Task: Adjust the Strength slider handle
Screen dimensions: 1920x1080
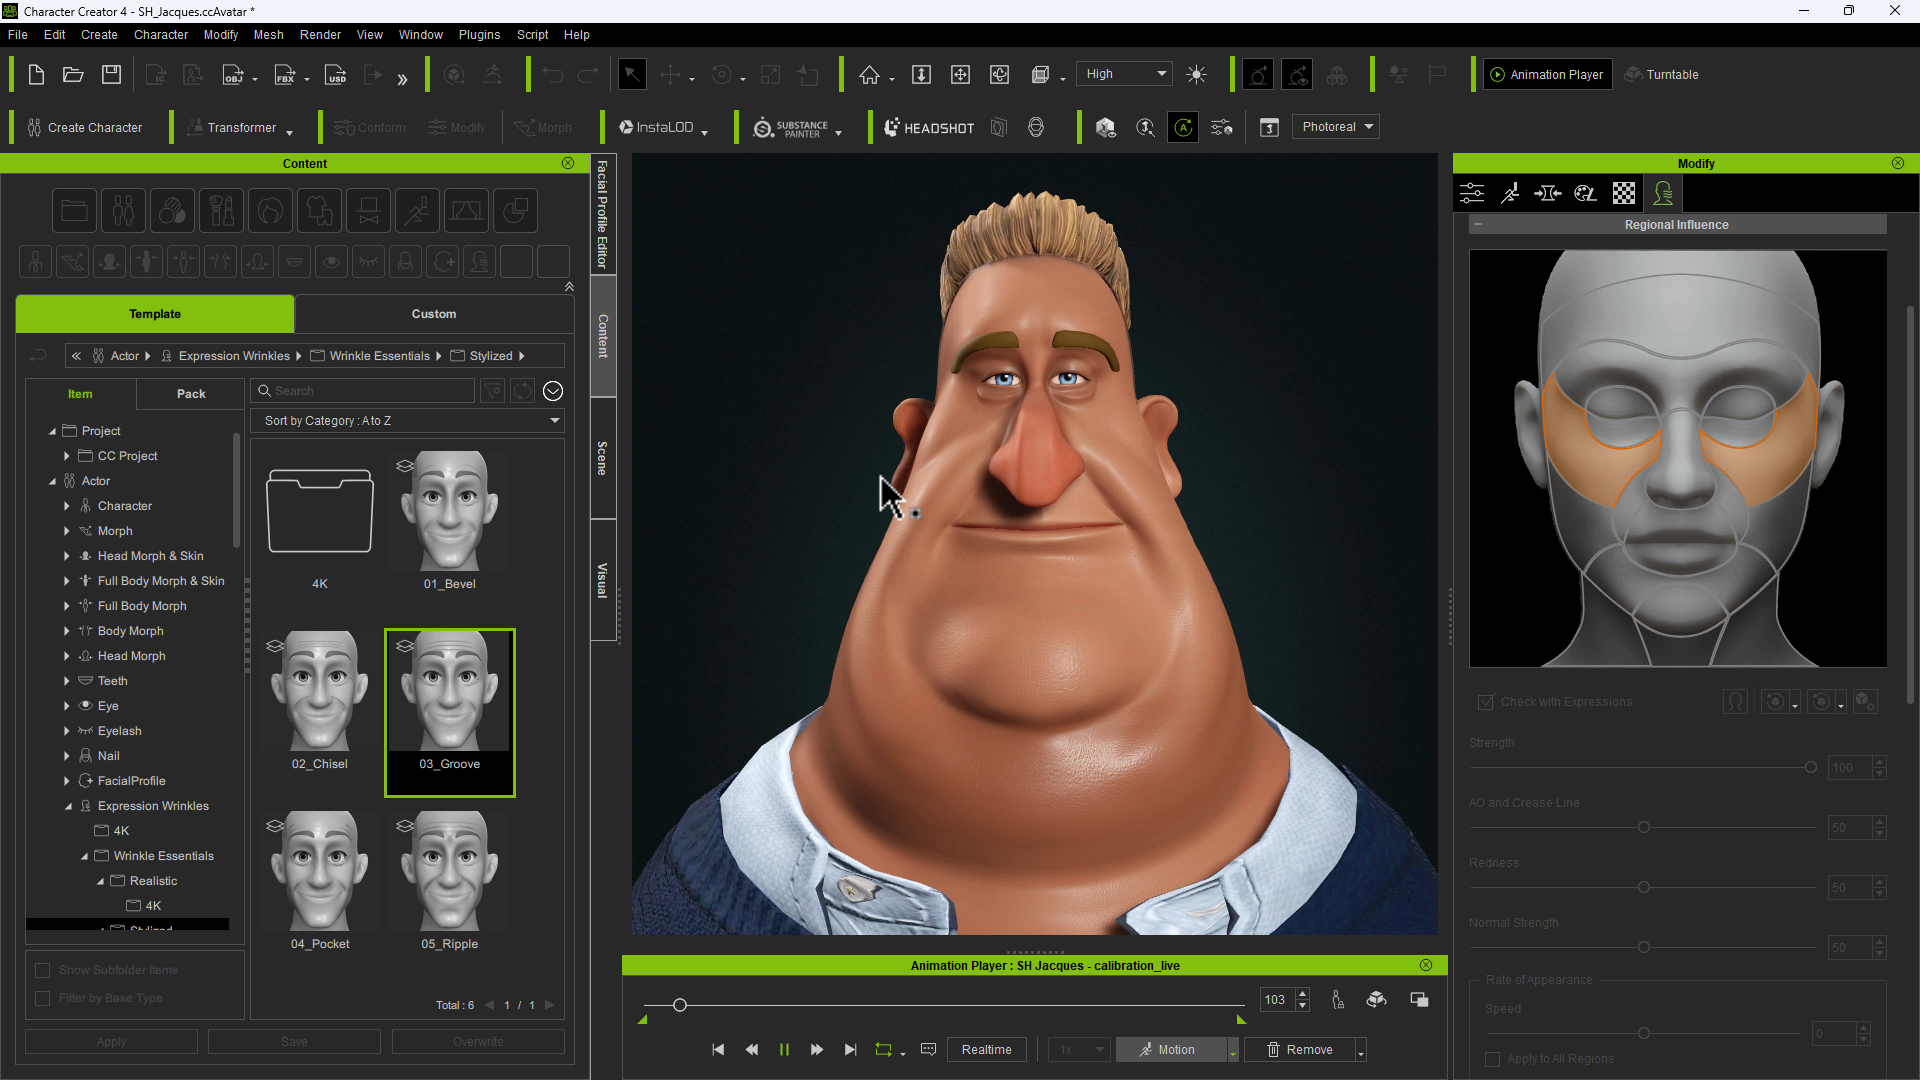Action: click(1810, 768)
